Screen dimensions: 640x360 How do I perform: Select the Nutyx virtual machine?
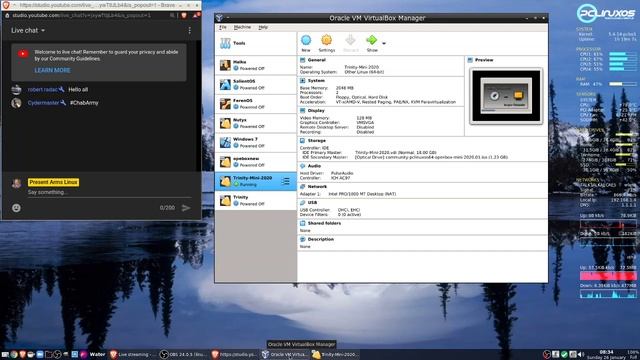pos(256,123)
